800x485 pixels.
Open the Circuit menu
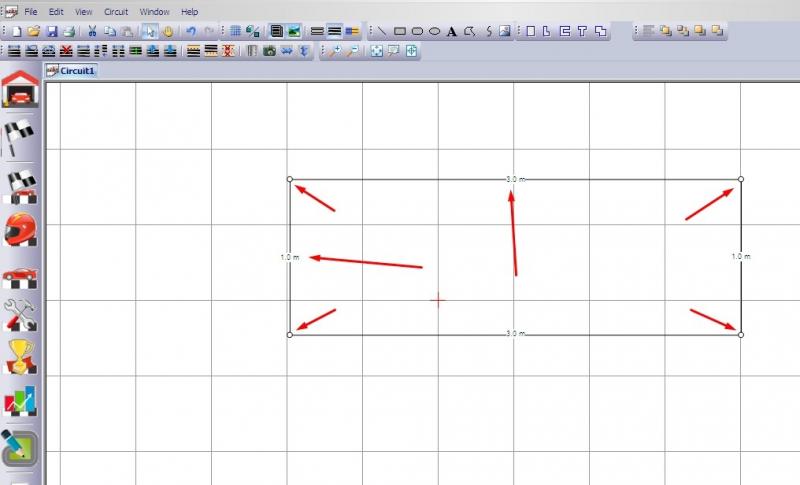pos(116,11)
